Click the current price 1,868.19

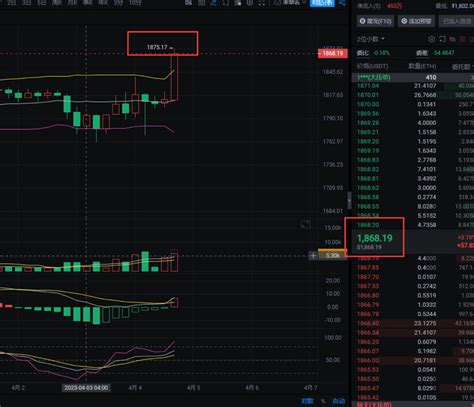tap(375, 238)
